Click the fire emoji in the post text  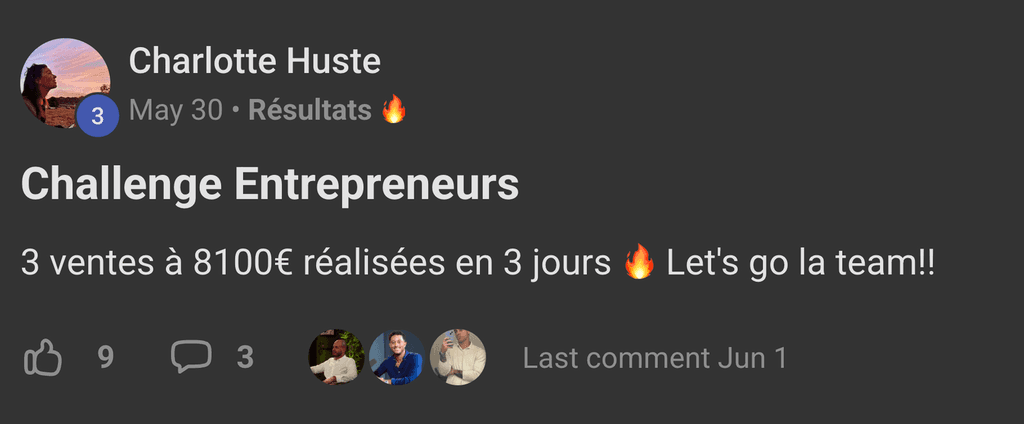pos(639,263)
